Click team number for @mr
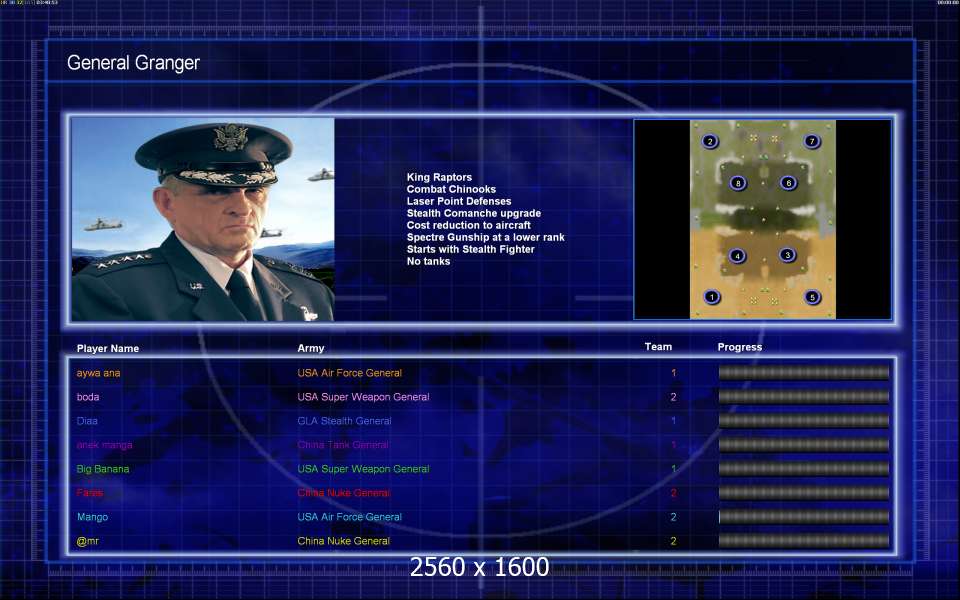Screen dimensions: 960x600 tap(673, 541)
